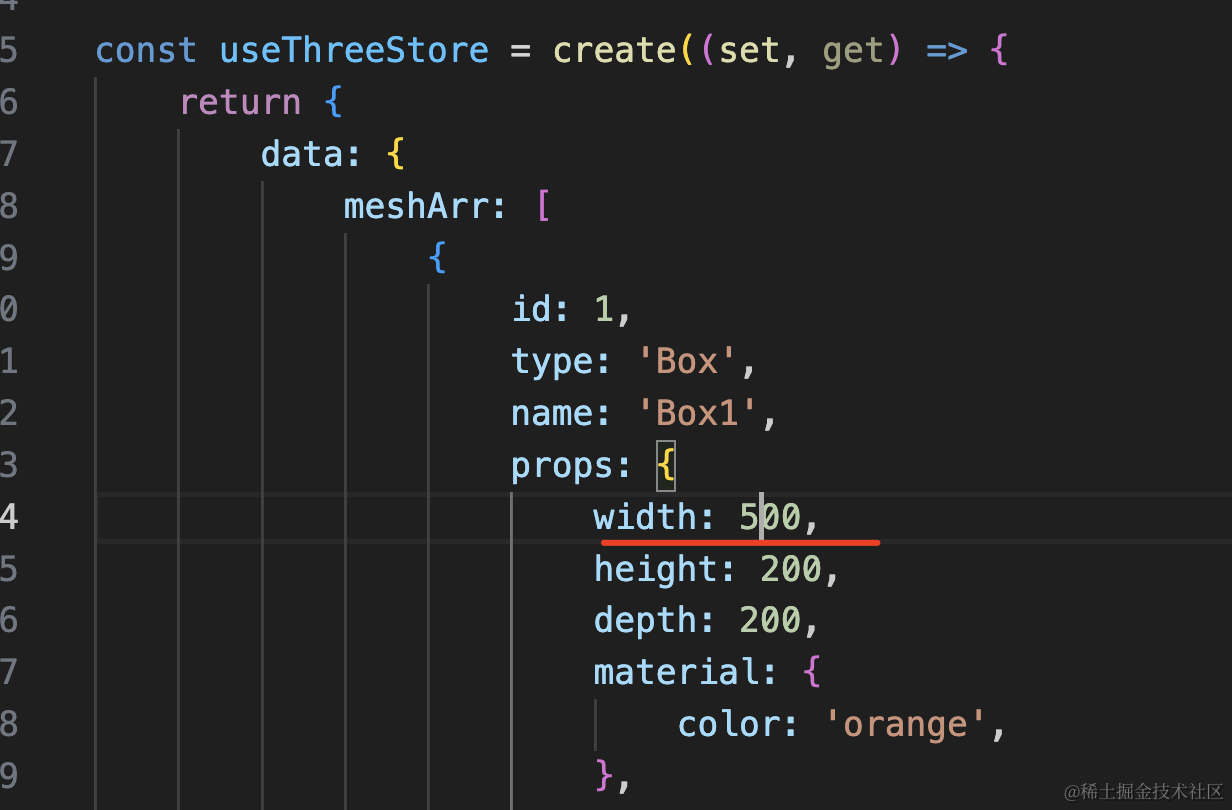
Task: Click the 'color' property key
Action: [728, 725]
